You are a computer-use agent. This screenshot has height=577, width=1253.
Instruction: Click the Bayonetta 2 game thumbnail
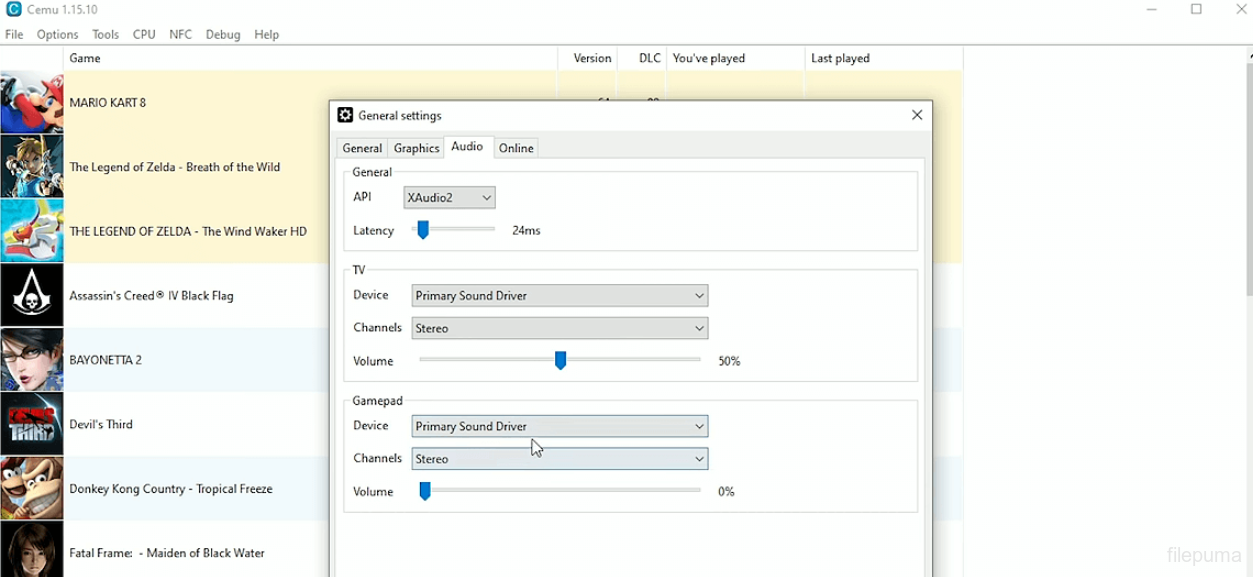click(x=32, y=360)
